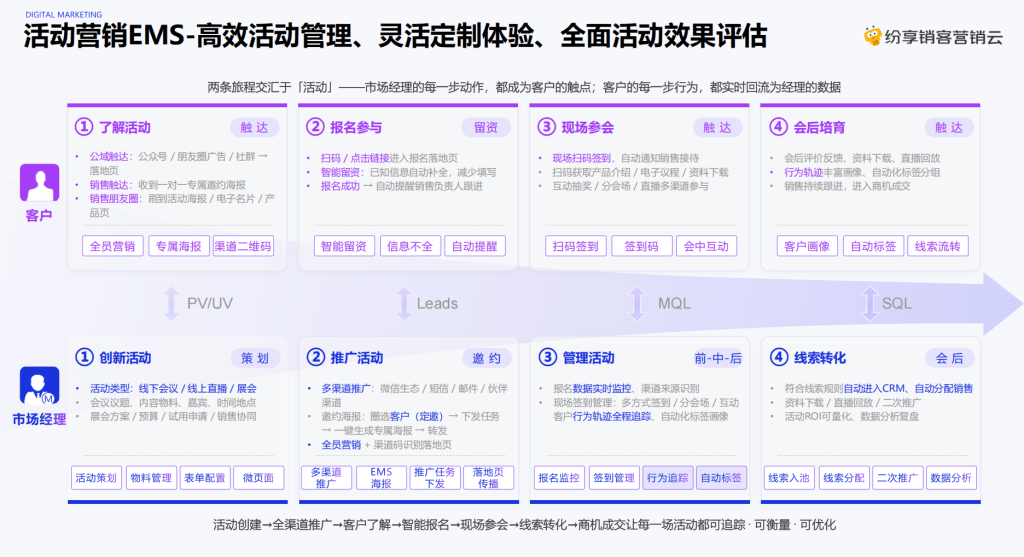Image resolution: width=1024 pixels, height=557 pixels.
Task: Click the 自动进入CRM、自动分配销售 text
Action: pyautogui.click(x=908, y=389)
